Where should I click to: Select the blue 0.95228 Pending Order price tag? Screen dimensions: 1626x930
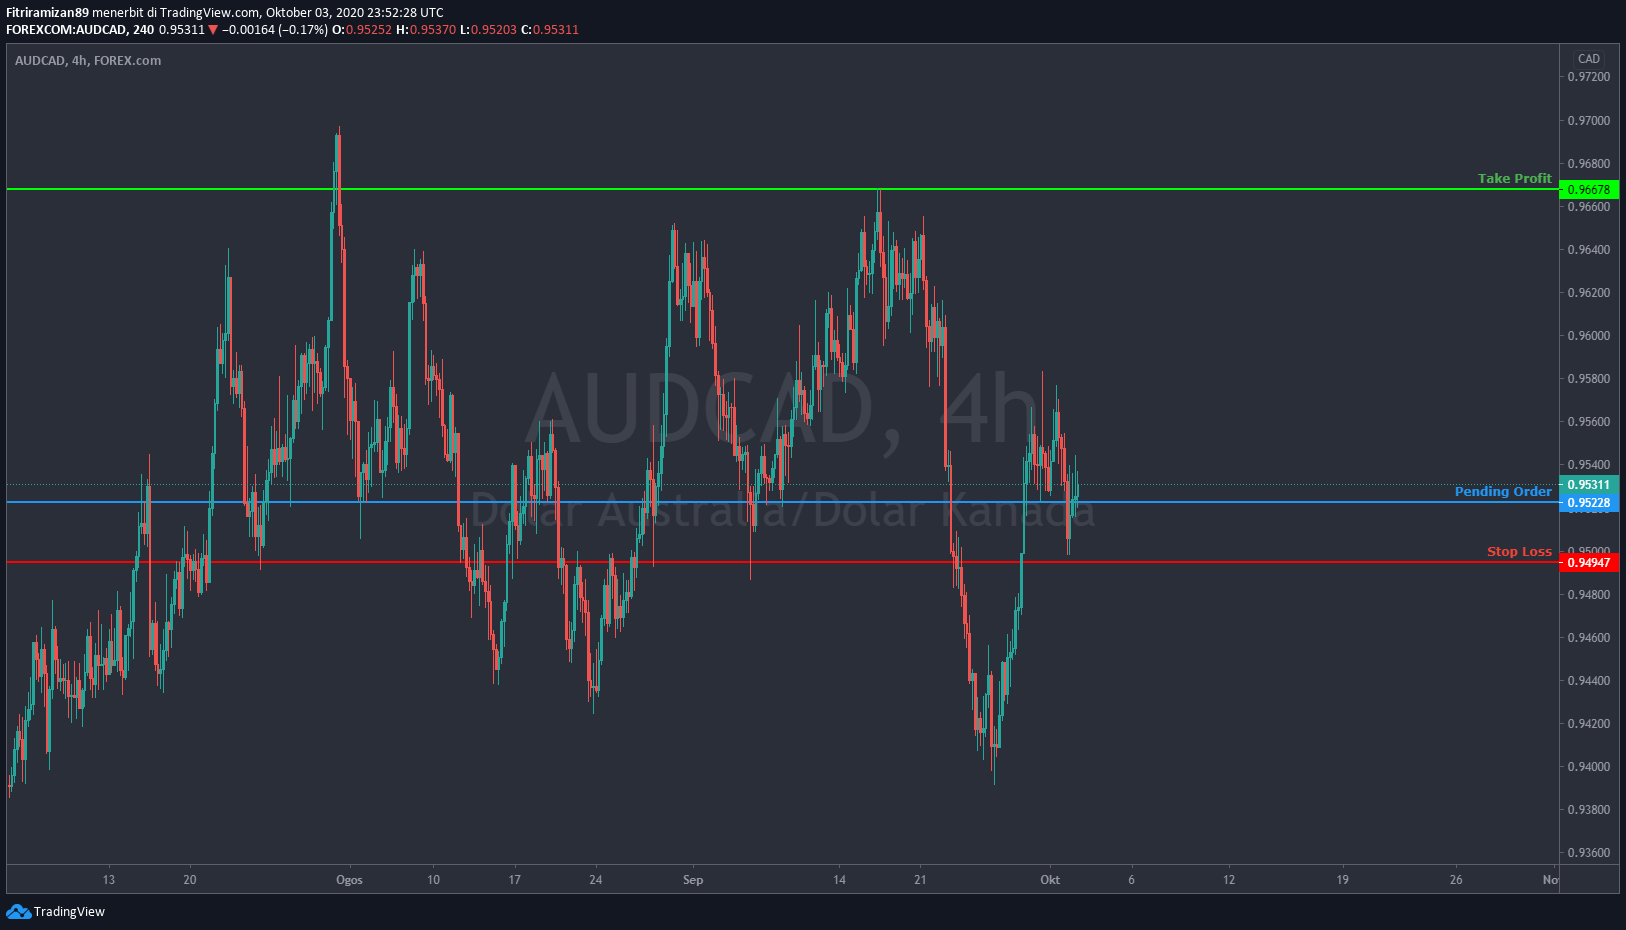[1588, 503]
